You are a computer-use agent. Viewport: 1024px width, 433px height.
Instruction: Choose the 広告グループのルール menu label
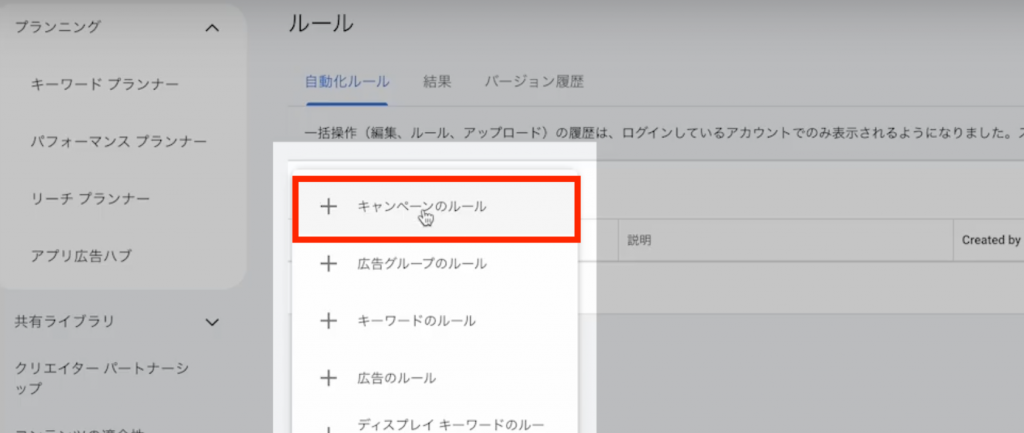(x=421, y=264)
